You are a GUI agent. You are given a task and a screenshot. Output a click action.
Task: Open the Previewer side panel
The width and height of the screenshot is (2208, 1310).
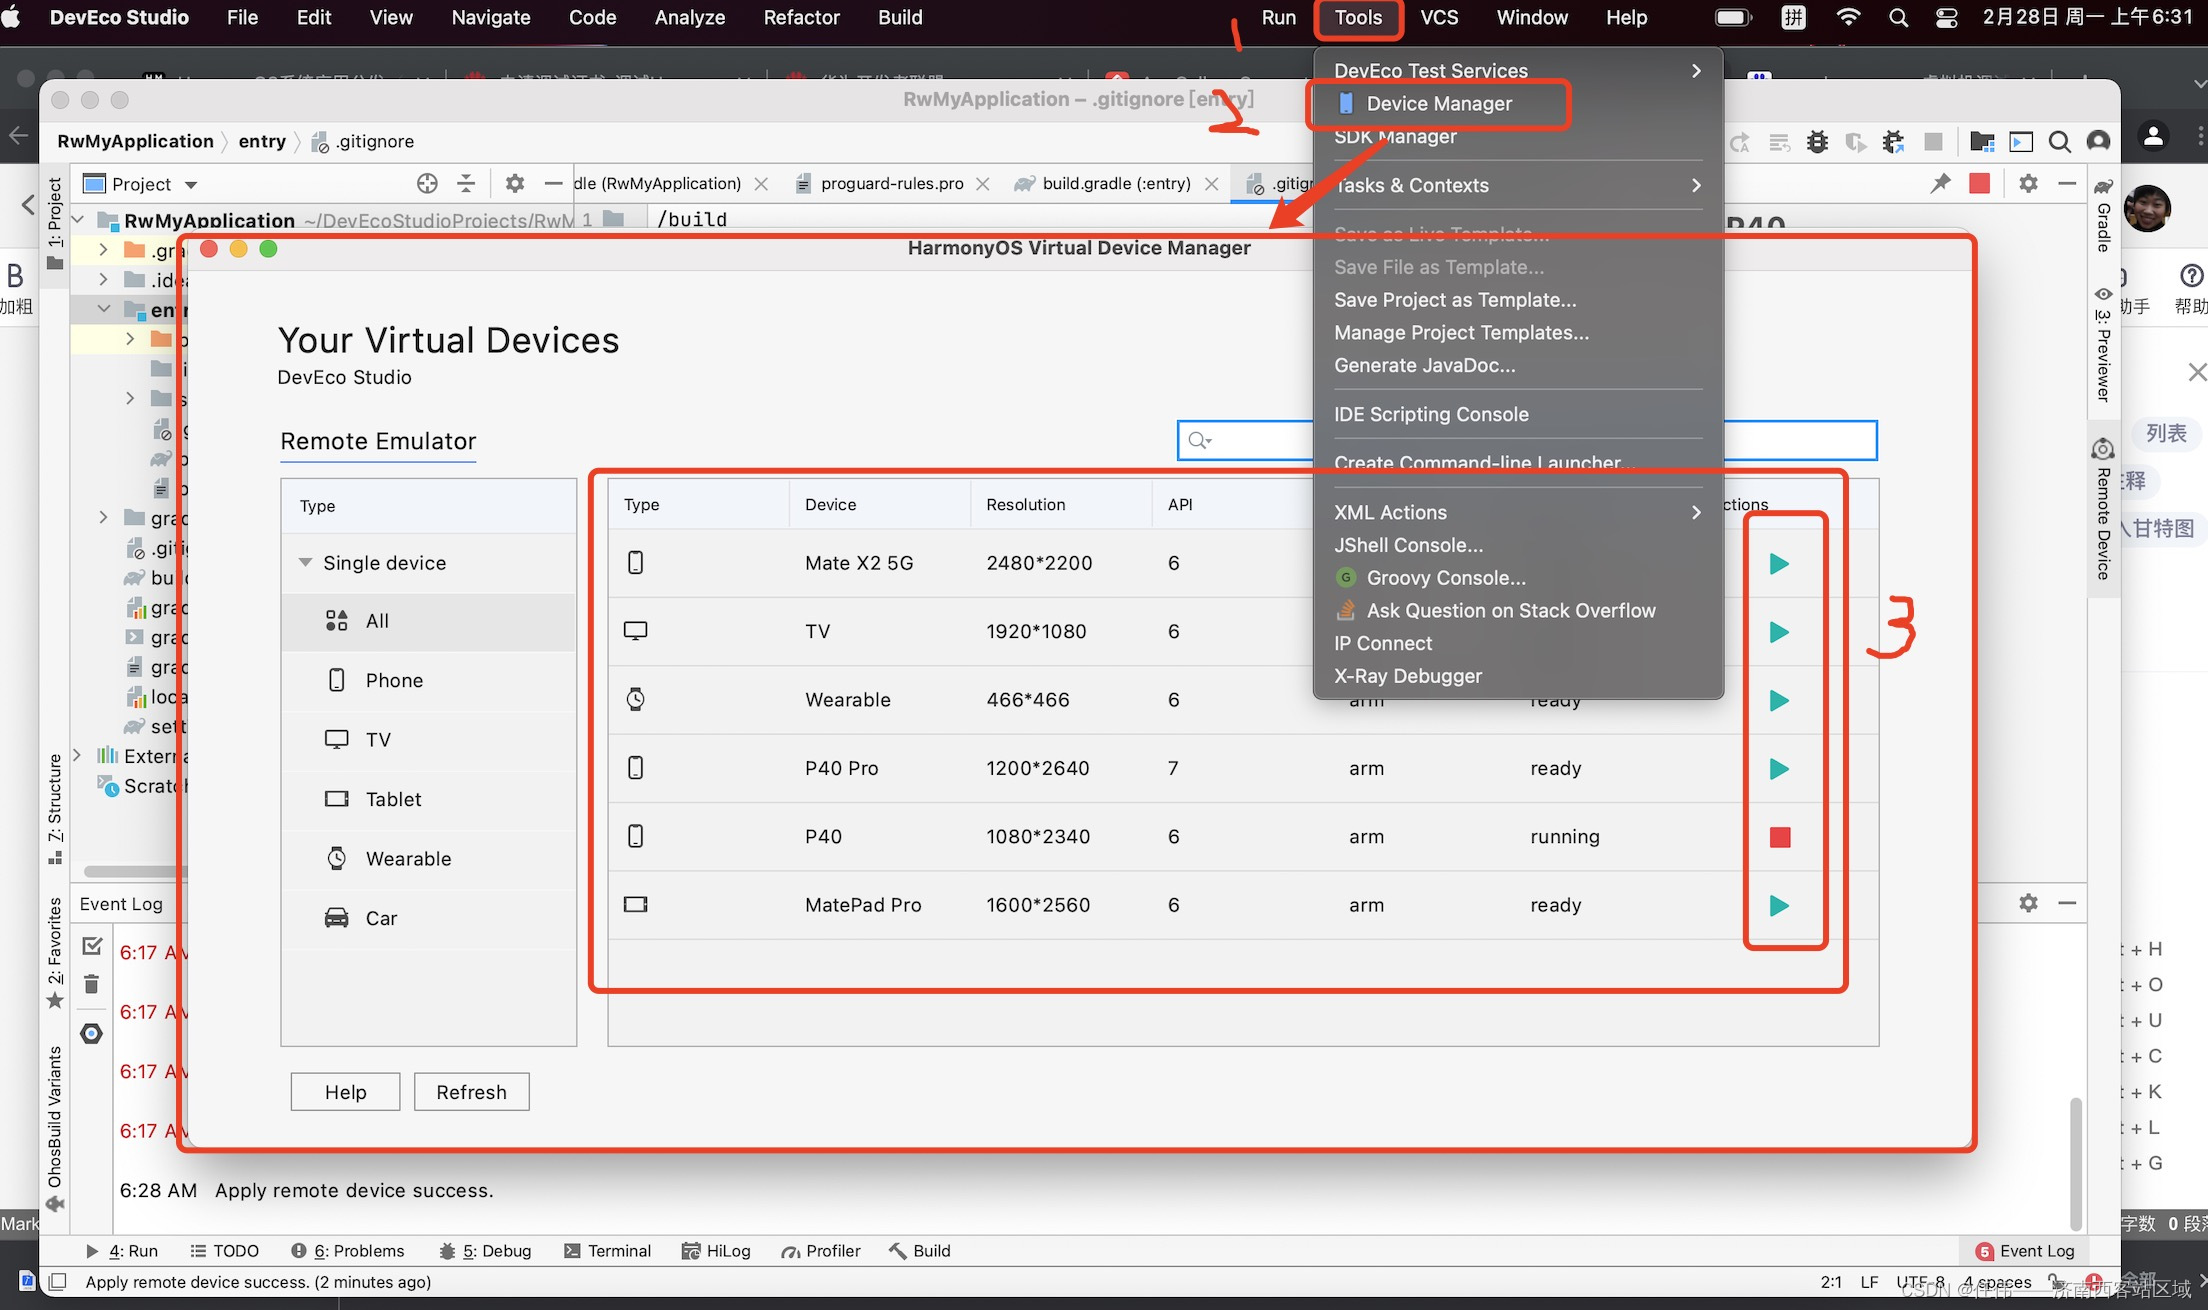point(2104,345)
